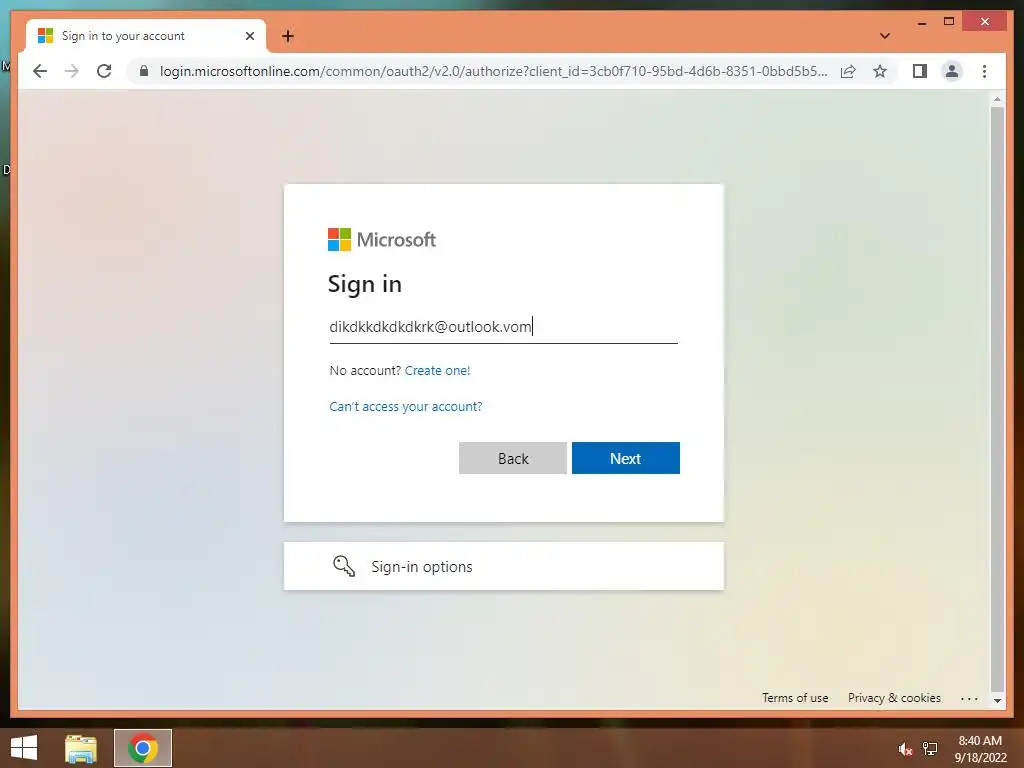This screenshot has height=768, width=1024.
Task: Click the blue Next button
Action: tap(626, 458)
